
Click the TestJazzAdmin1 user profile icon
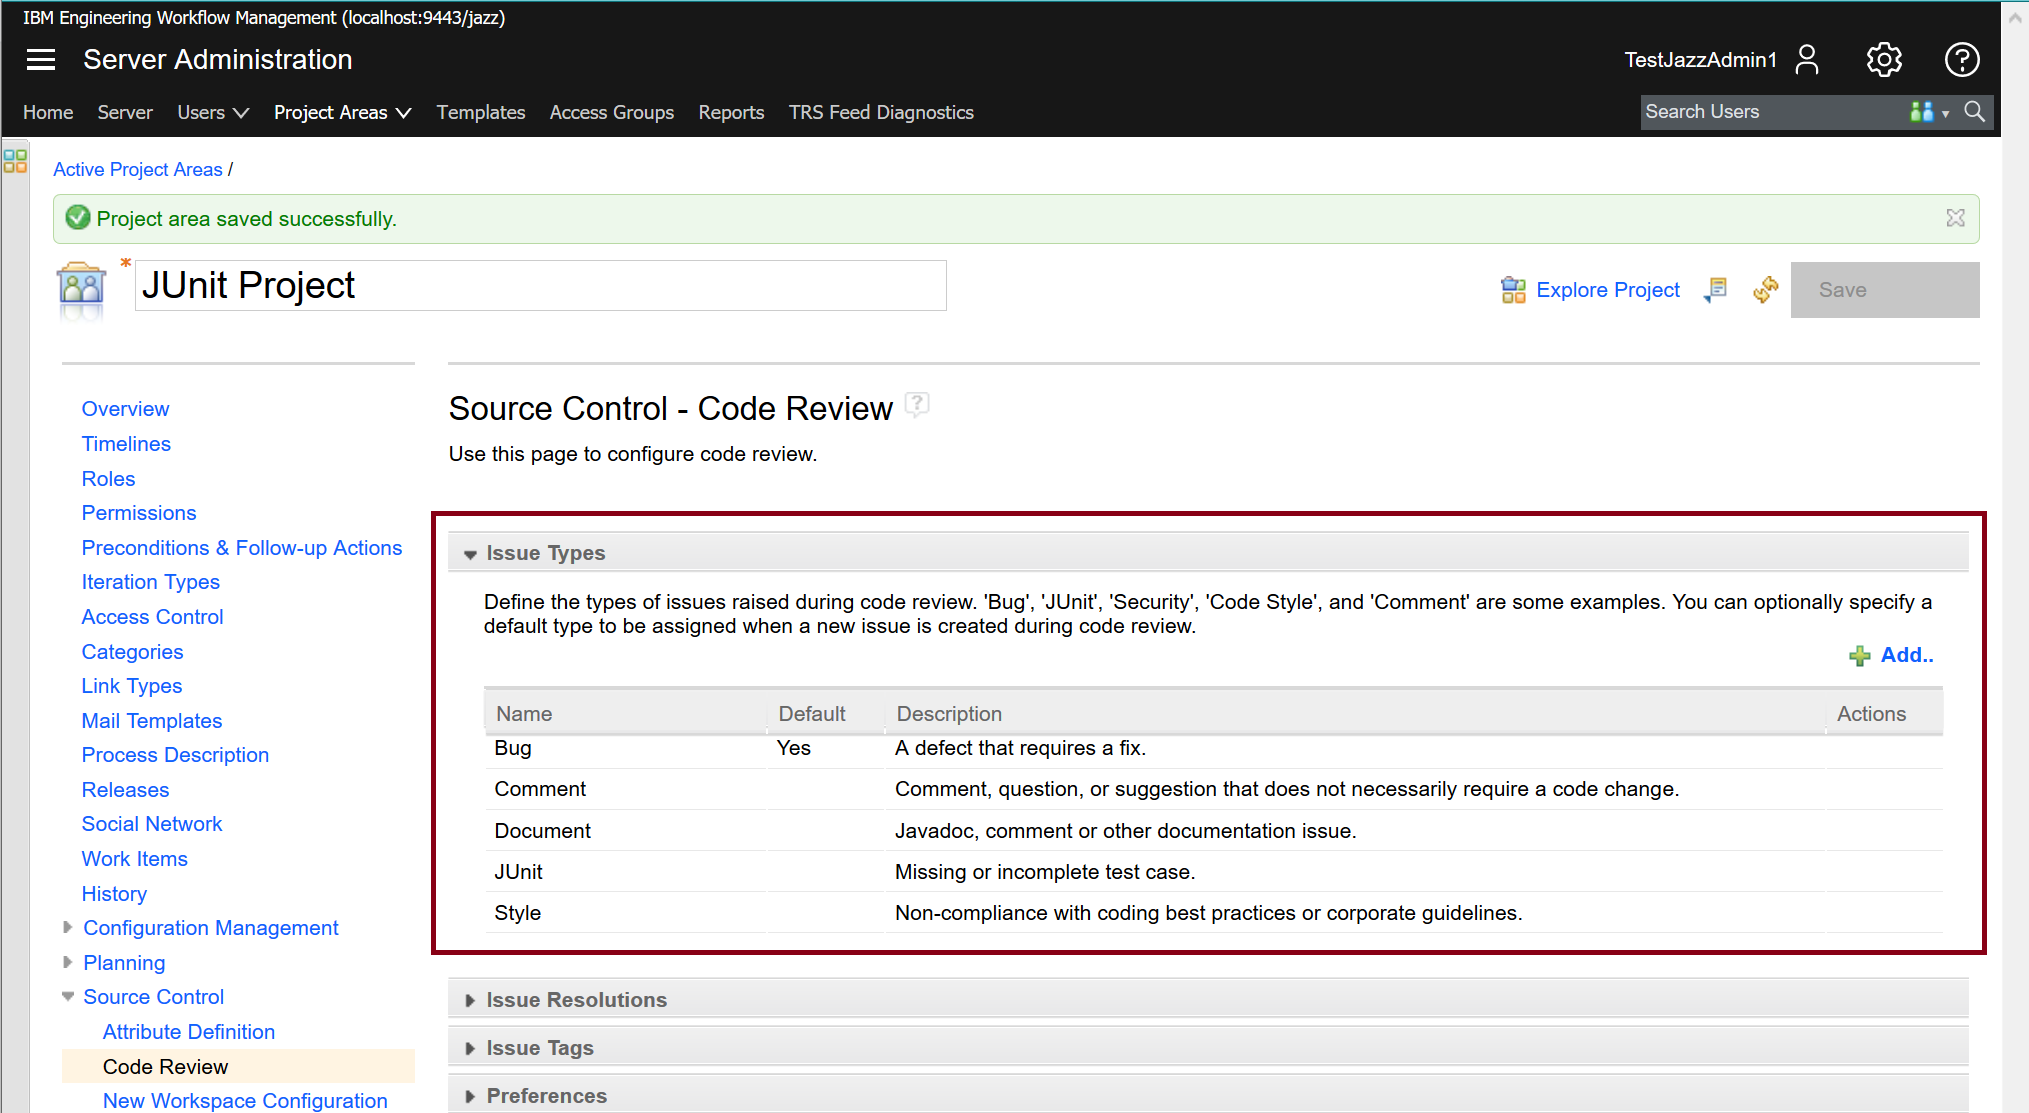click(1806, 60)
